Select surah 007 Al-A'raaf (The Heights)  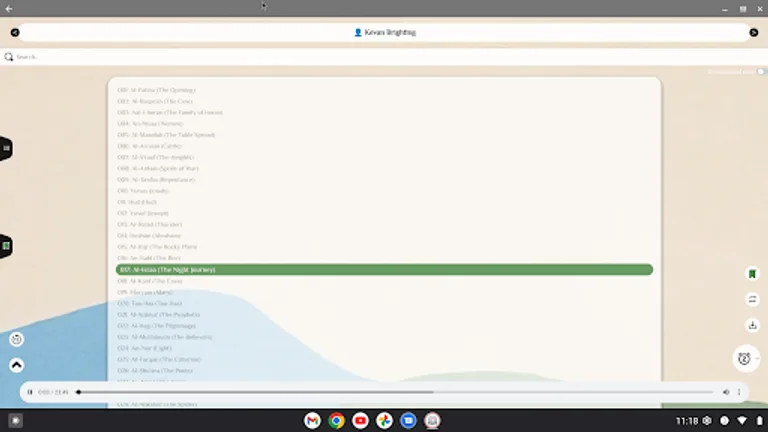[155, 157]
